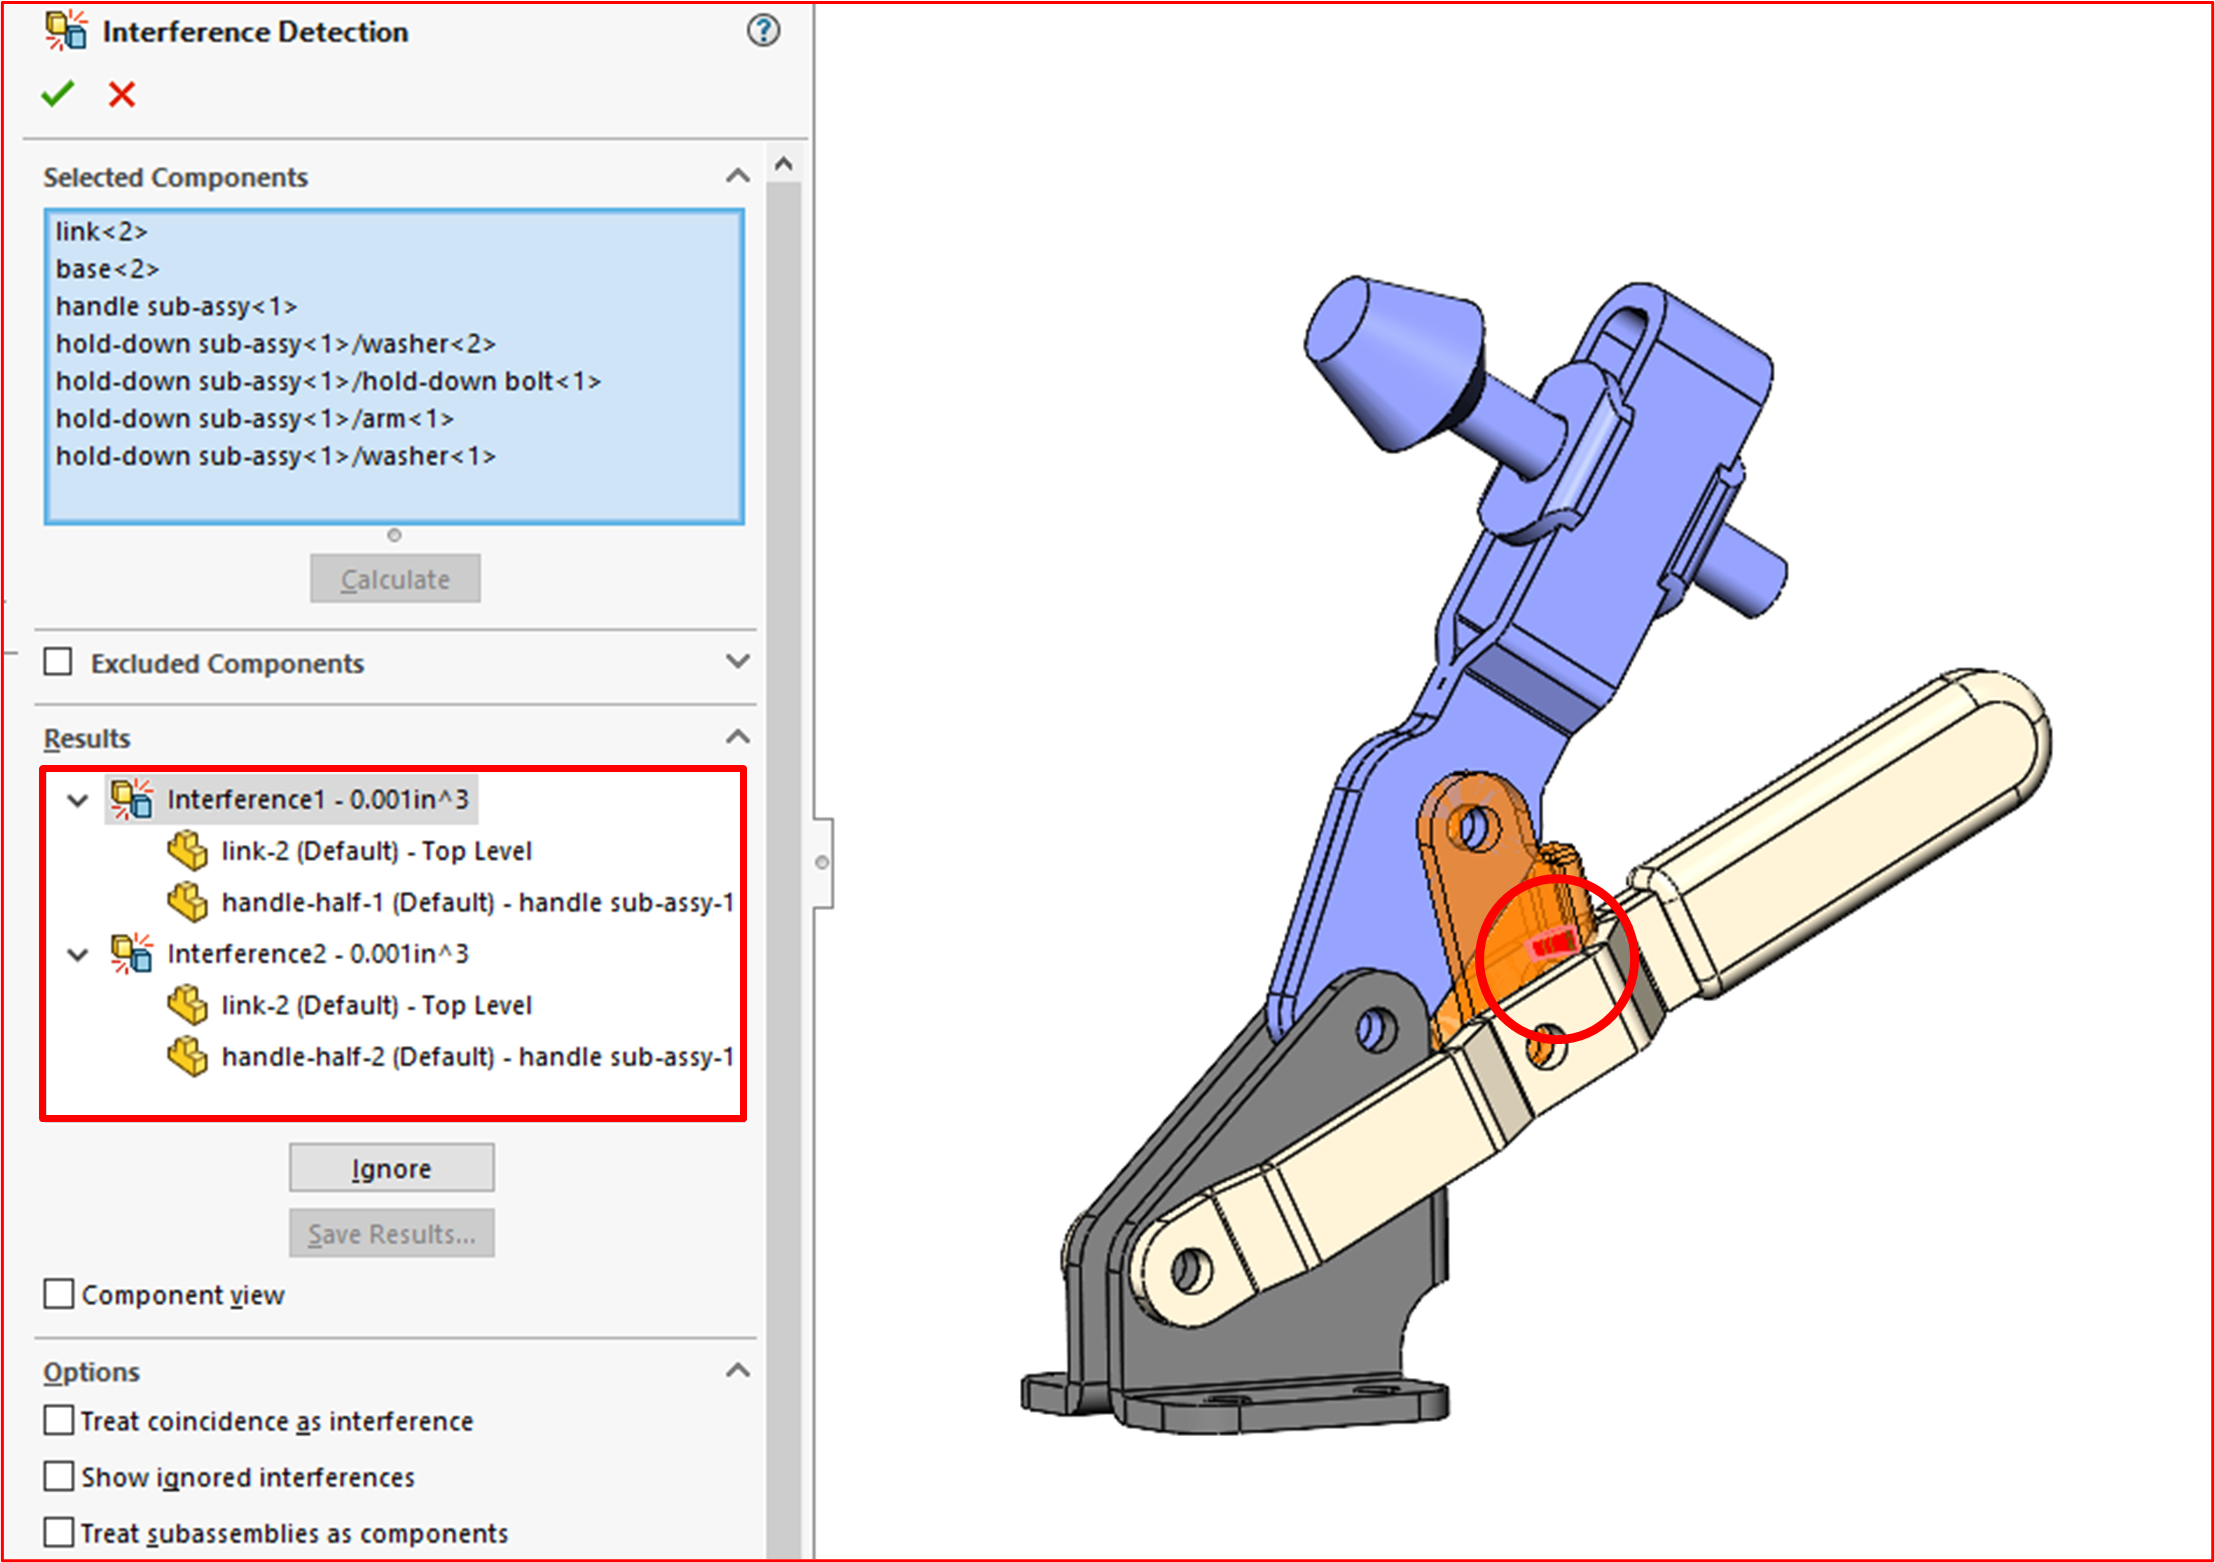Click the Interference2 result icon
The width and height of the screenshot is (2215, 1563).
[131, 953]
